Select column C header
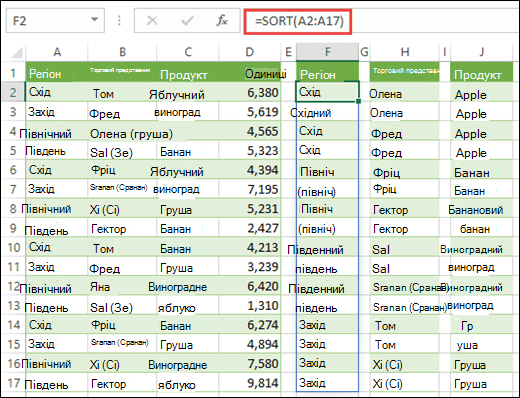The image size is (520, 398). pyautogui.click(x=188, y=52)
